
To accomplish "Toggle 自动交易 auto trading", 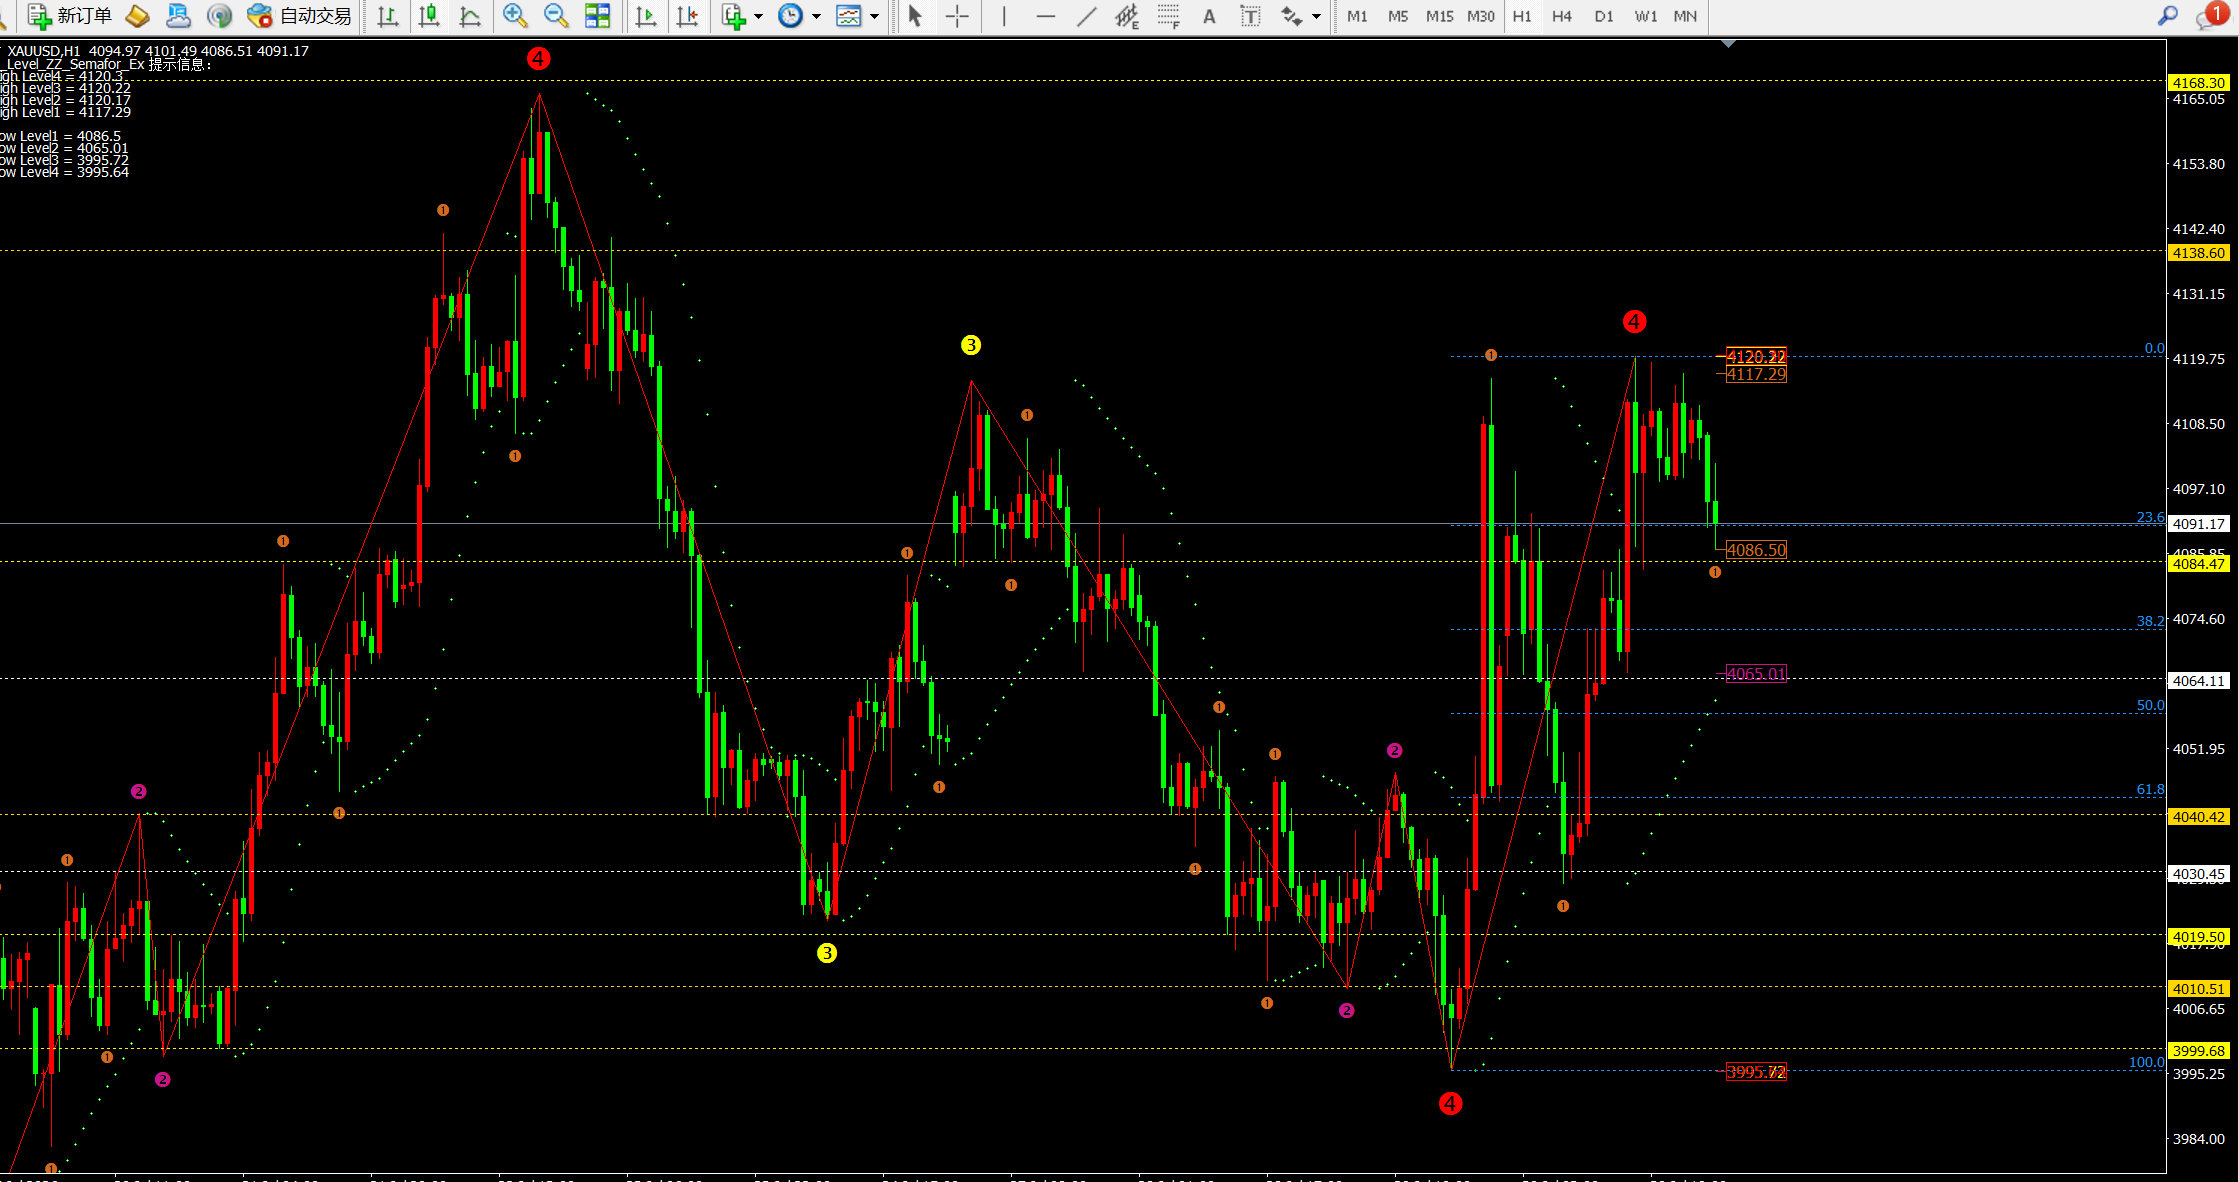I will tap(299, 16).
